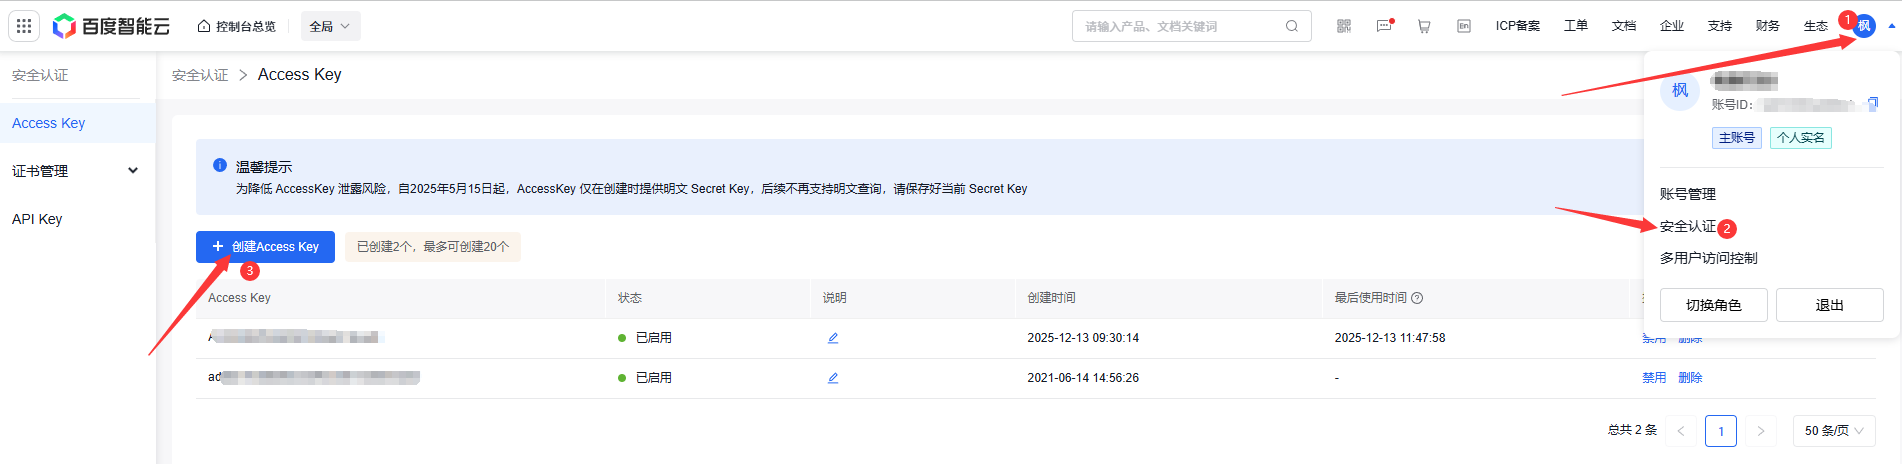Screen dimensions: 1902x464
Task: Open the product grid menu icon
Action: click(x=24, y=26)
